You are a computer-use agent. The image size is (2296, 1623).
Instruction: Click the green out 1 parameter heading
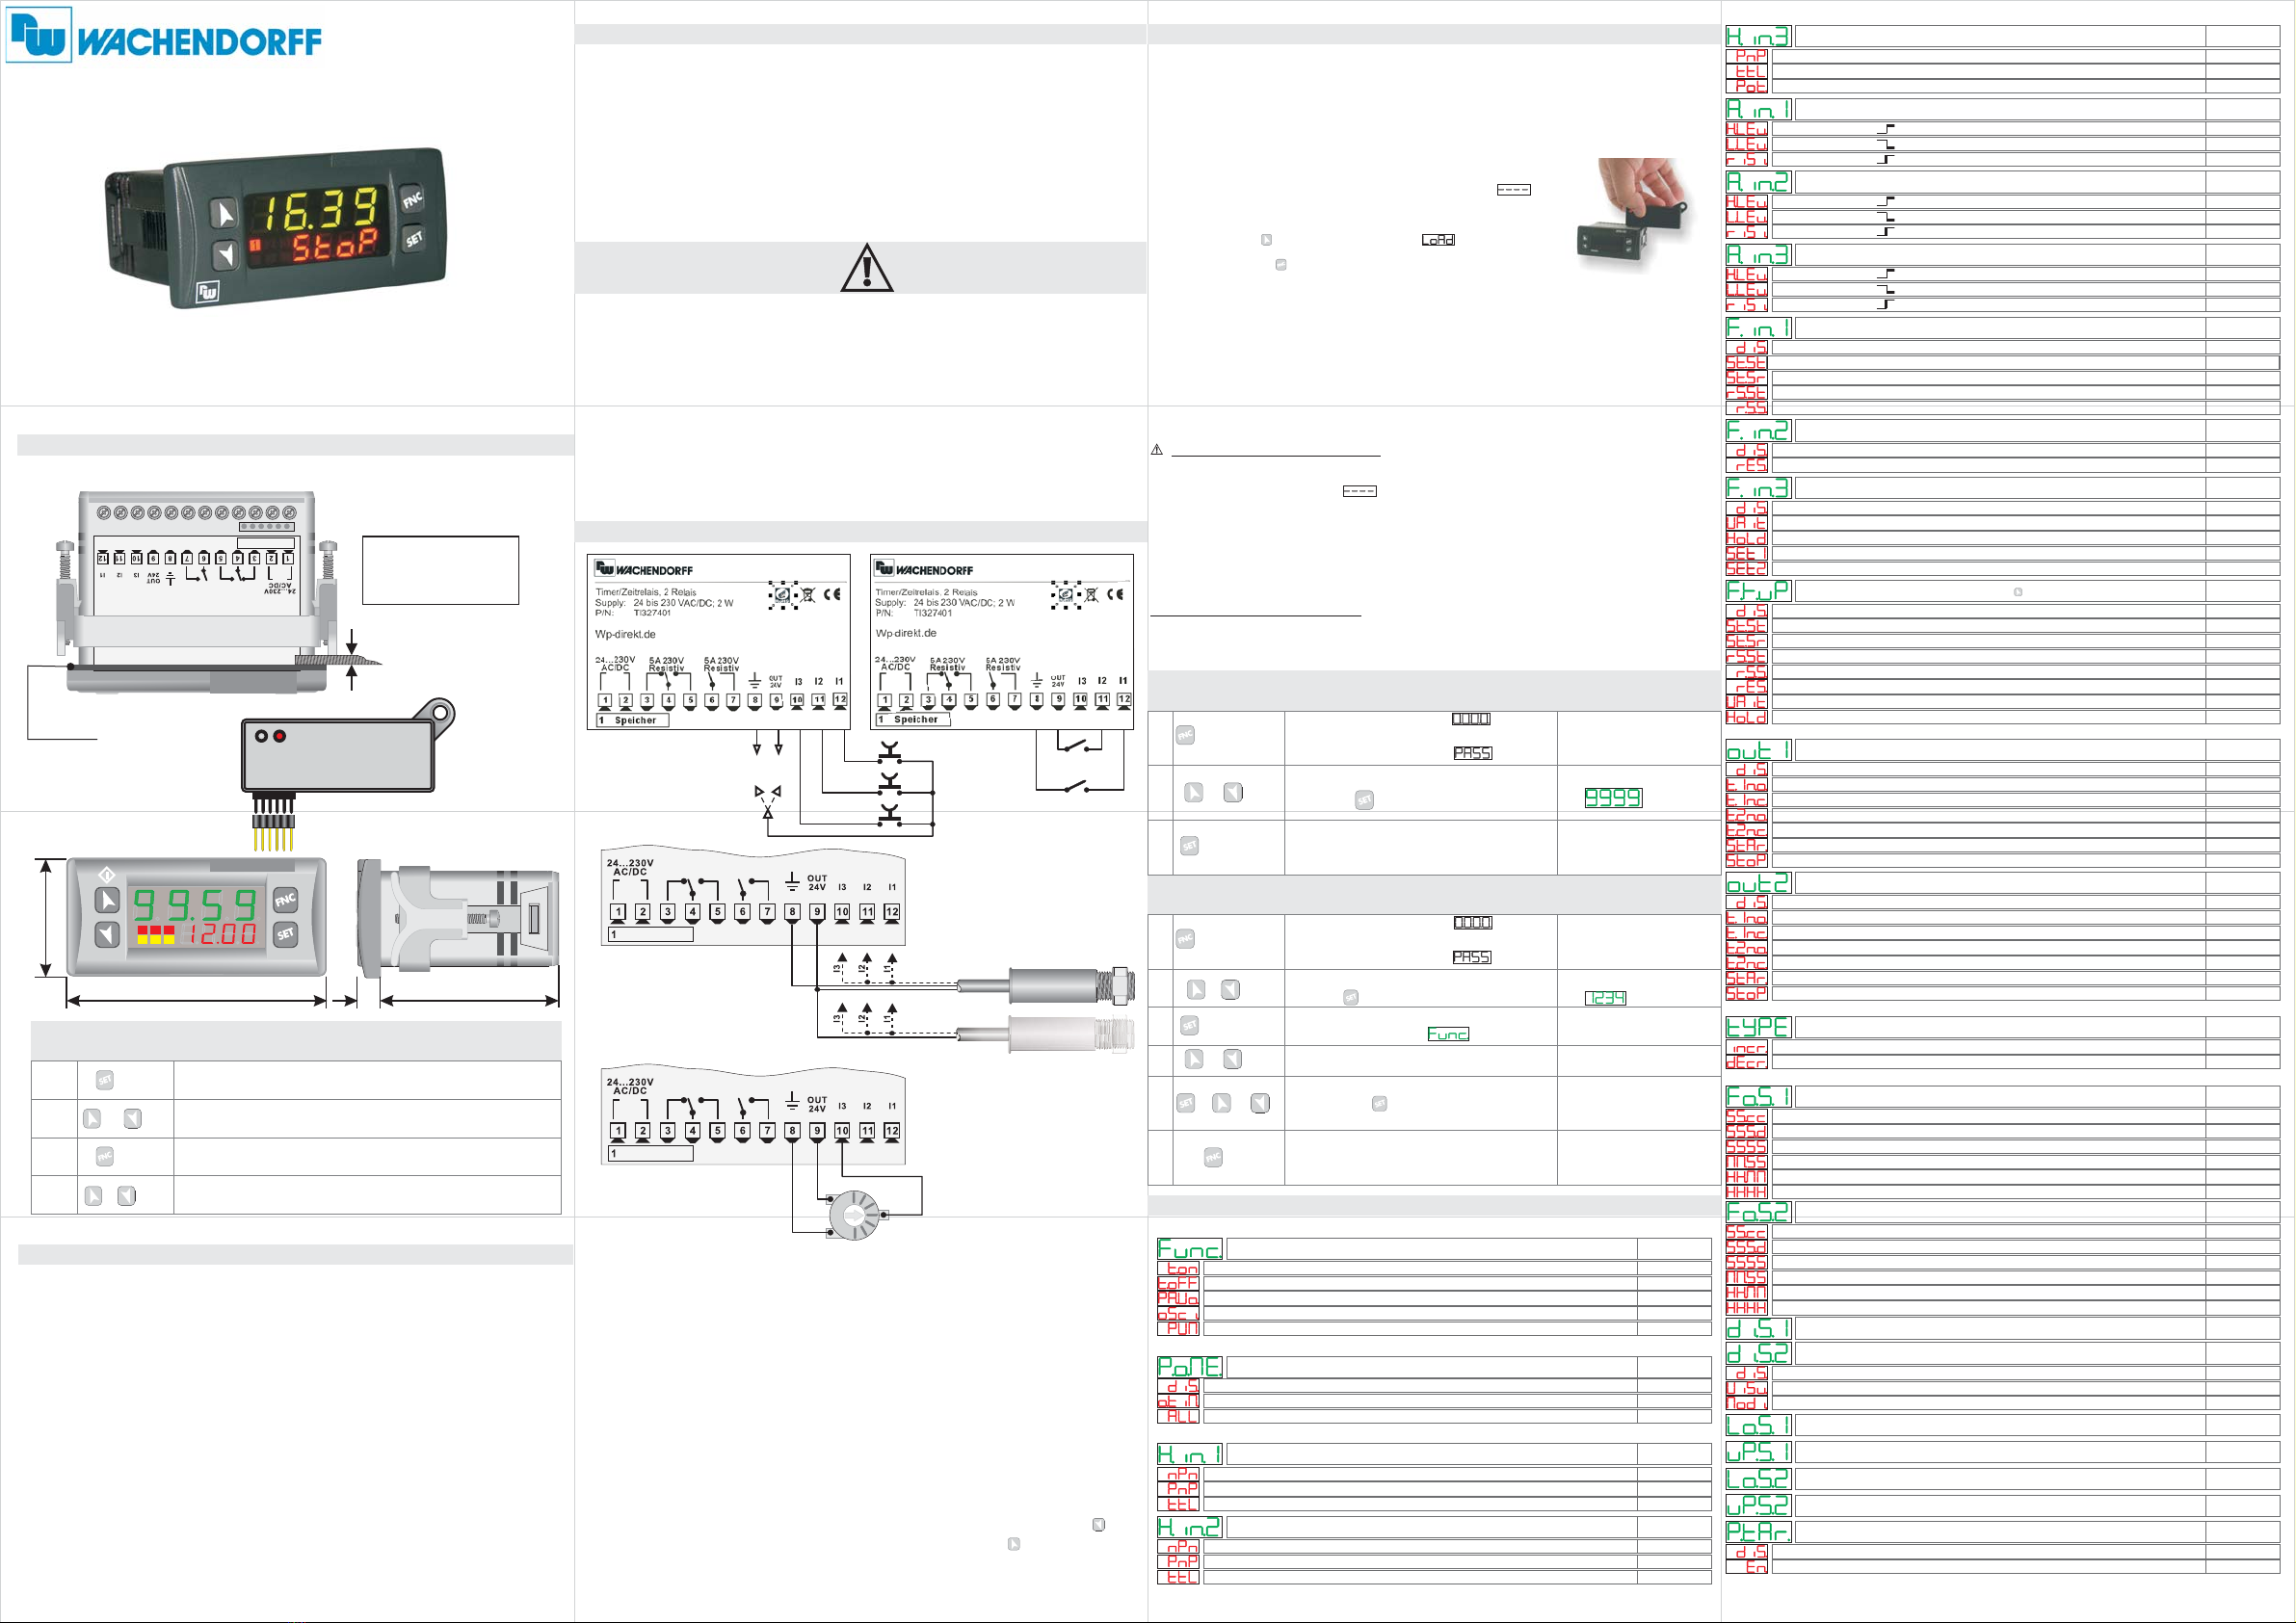click(x=1758, y=750)
